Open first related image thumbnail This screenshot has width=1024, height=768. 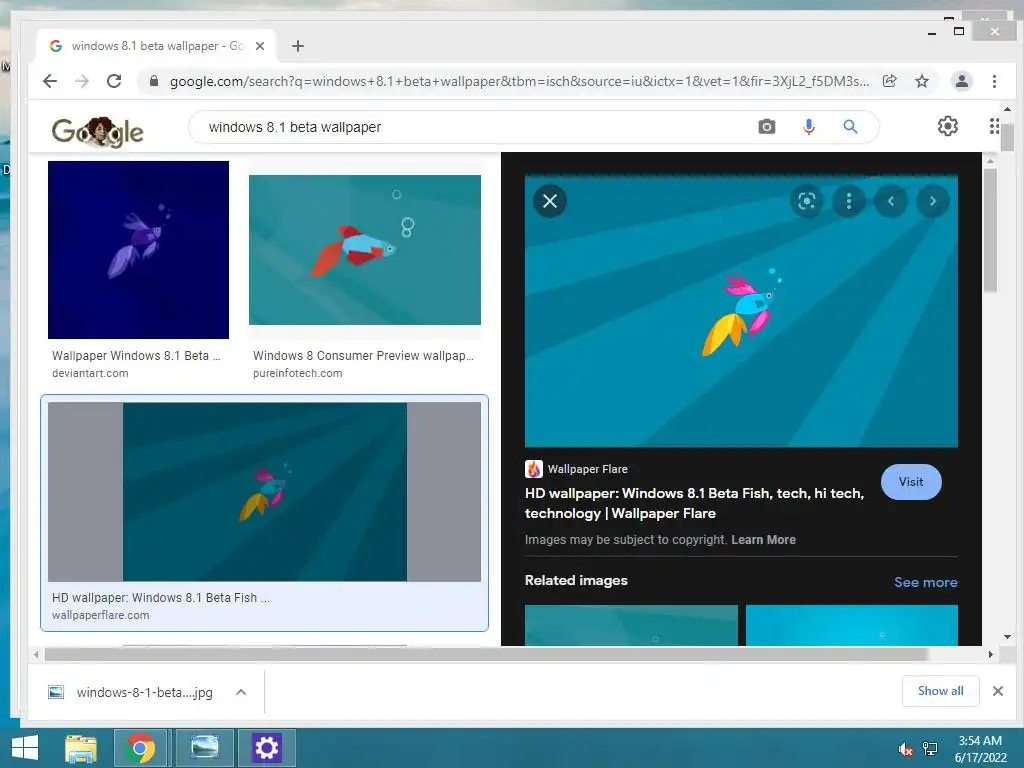click(632, 625)
